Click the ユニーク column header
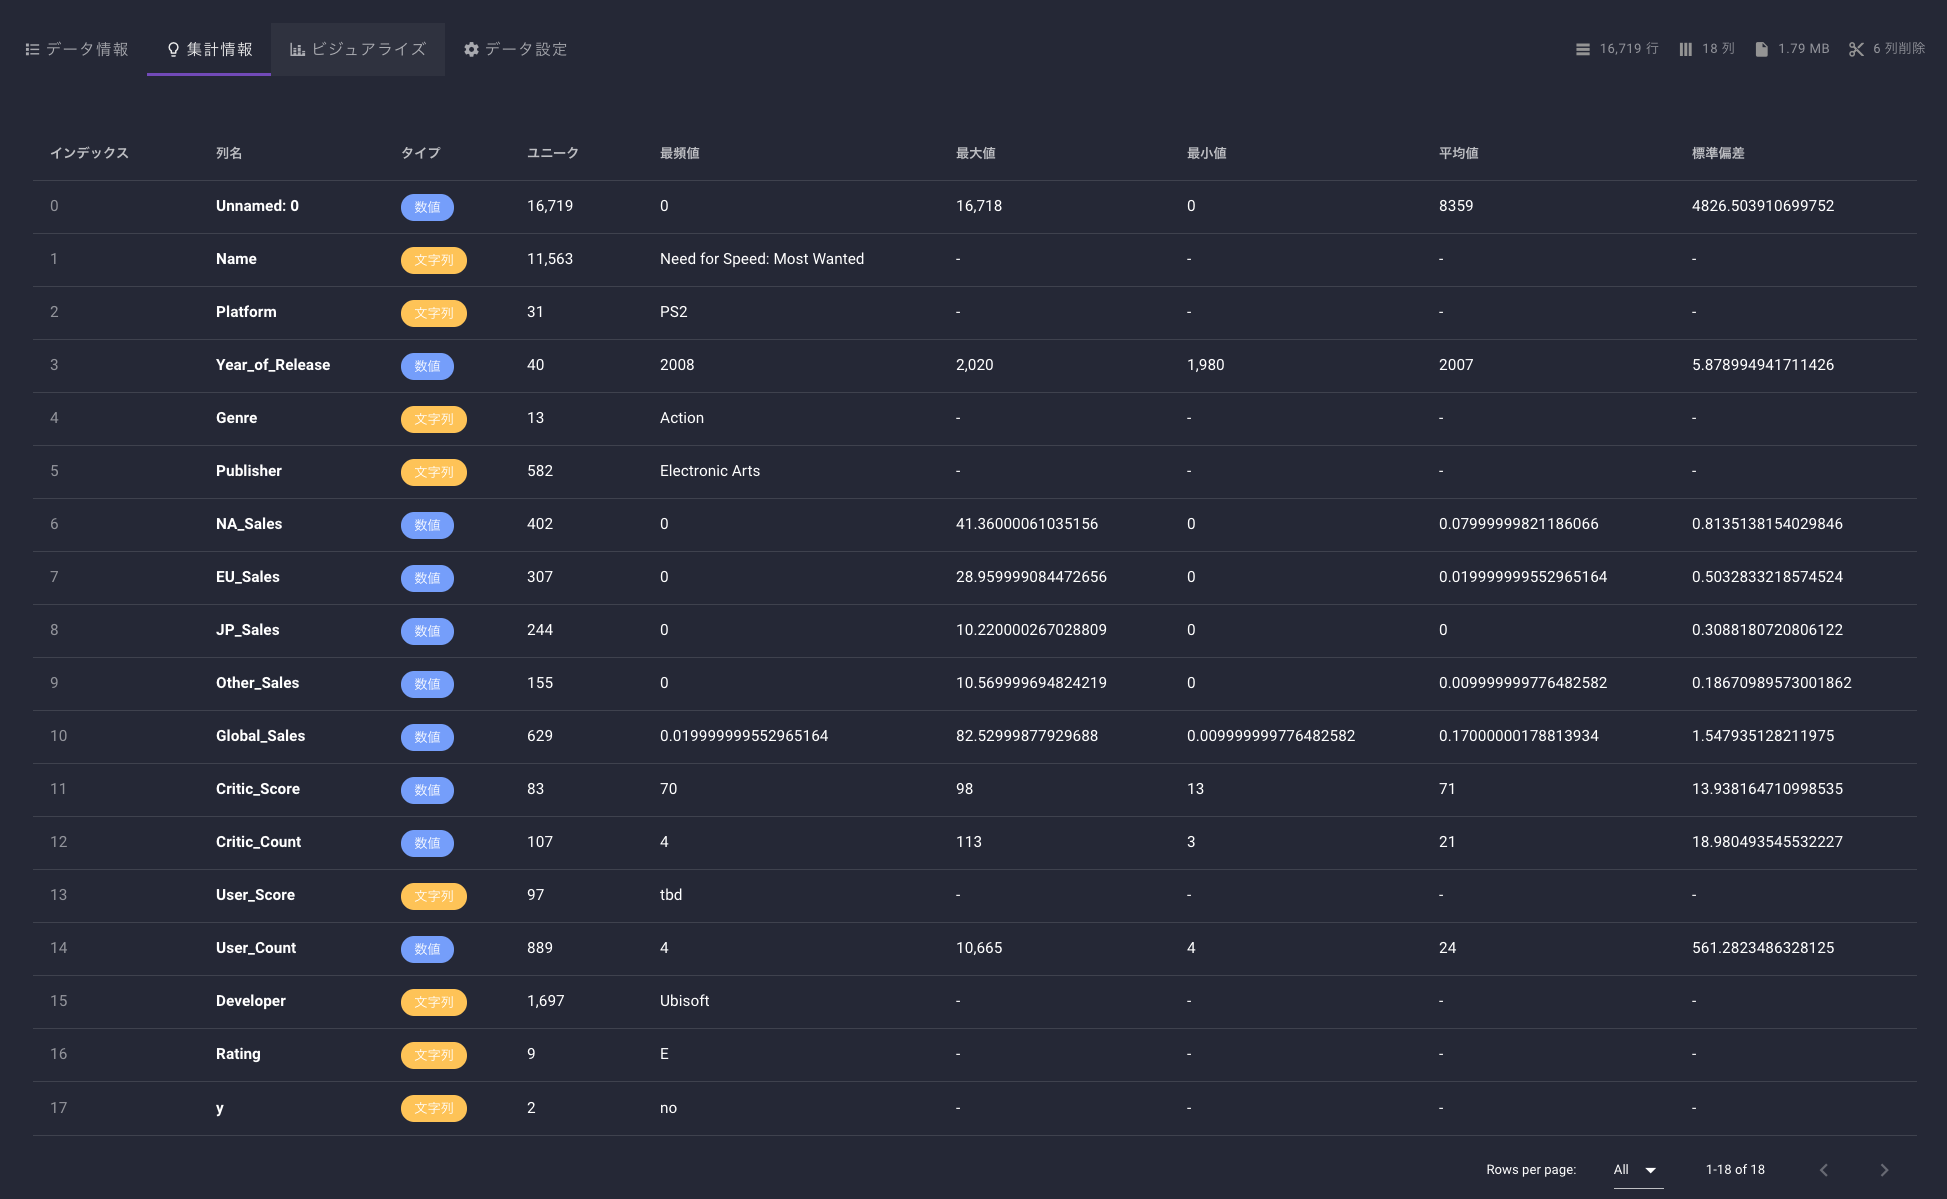This screenshot has height=1199, width=1947. point(552,153)
